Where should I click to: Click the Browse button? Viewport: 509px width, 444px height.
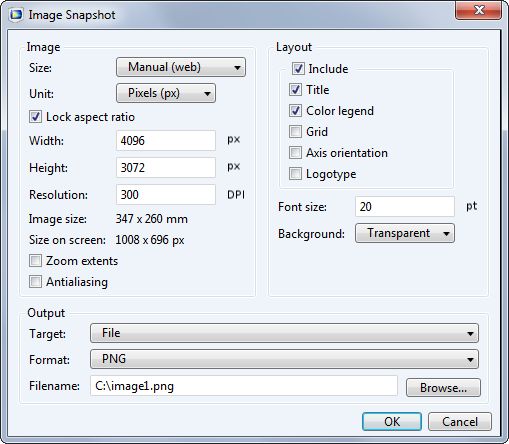pyautogui.click(x=443, y=388)
